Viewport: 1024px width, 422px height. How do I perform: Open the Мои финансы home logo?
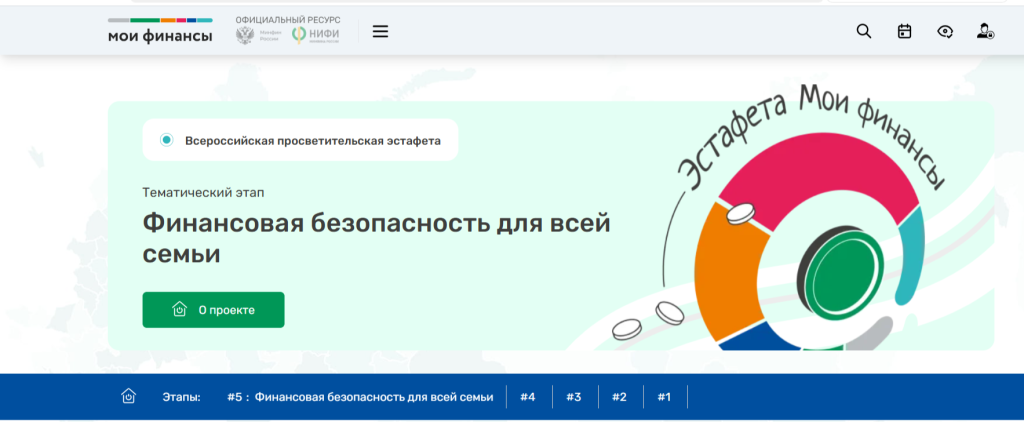[x=160, y=31]
